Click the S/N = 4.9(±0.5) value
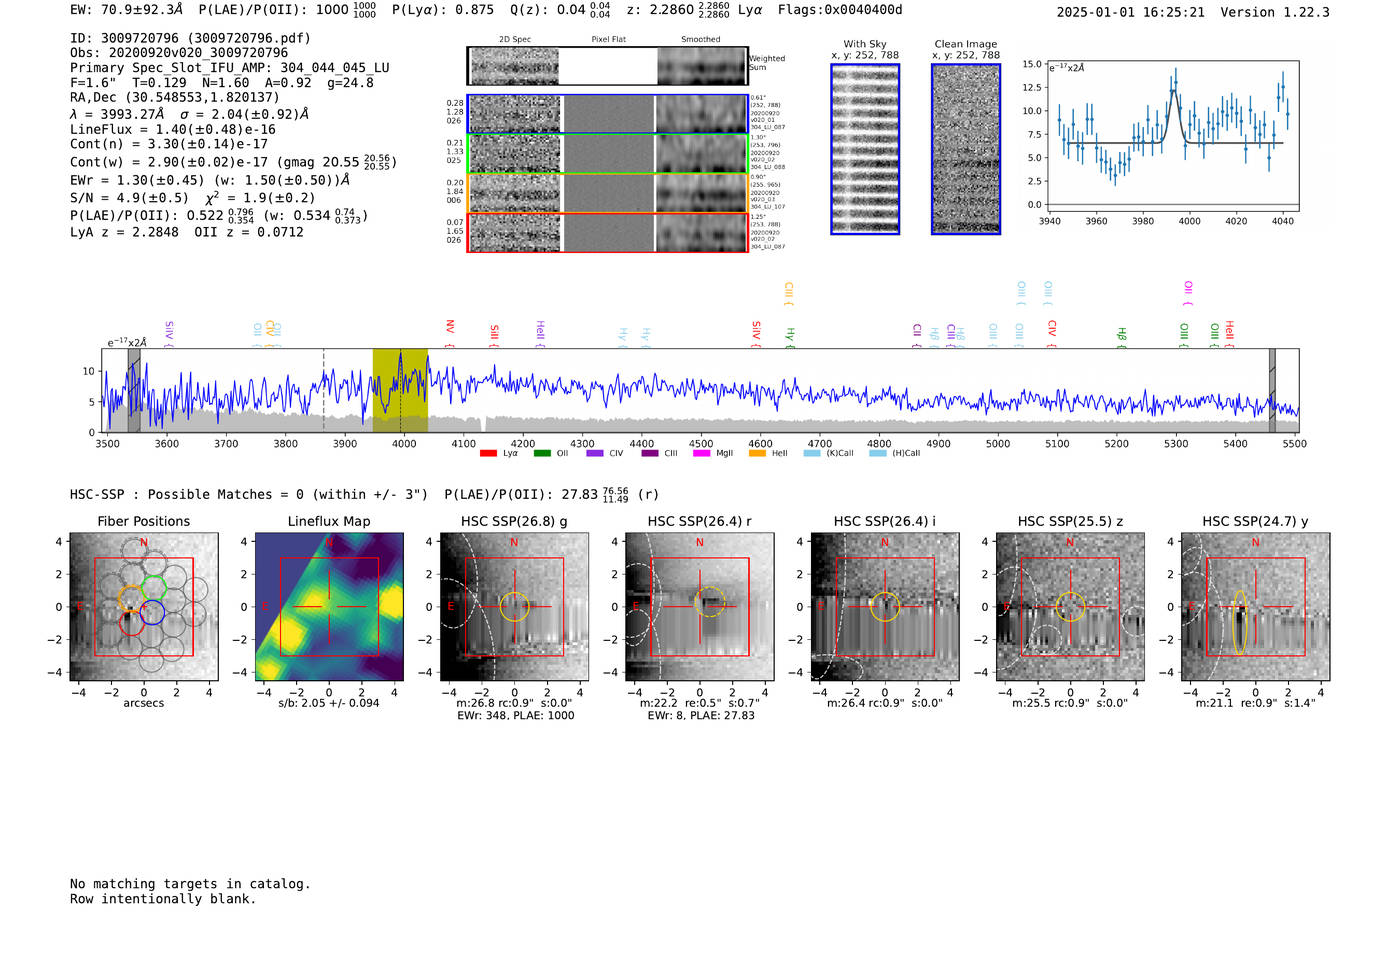The image size is (1400, 953). 129,198
